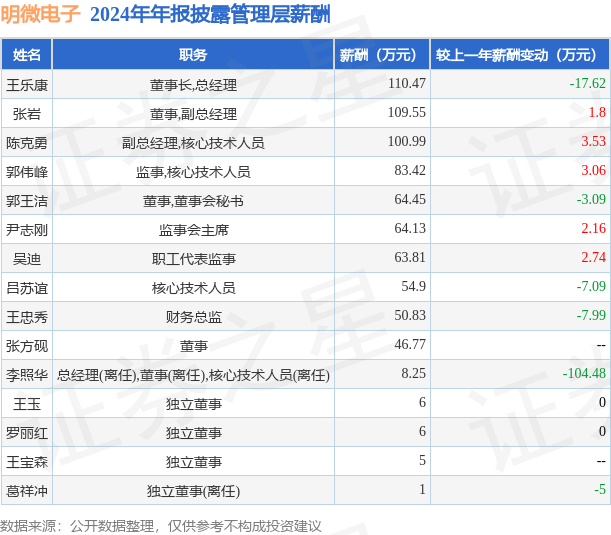Select the name 王忠秀

pyautogui.click(x=26, y=317)
